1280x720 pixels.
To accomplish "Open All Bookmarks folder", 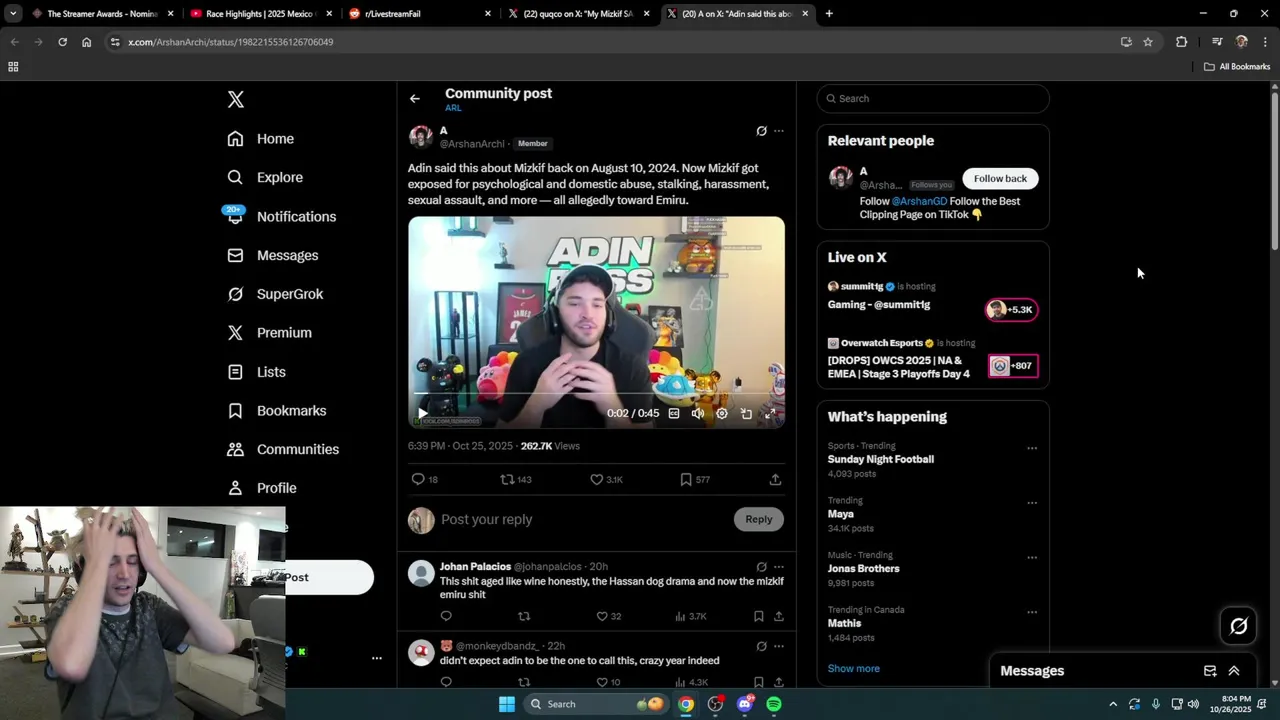I will [1237, 67].
